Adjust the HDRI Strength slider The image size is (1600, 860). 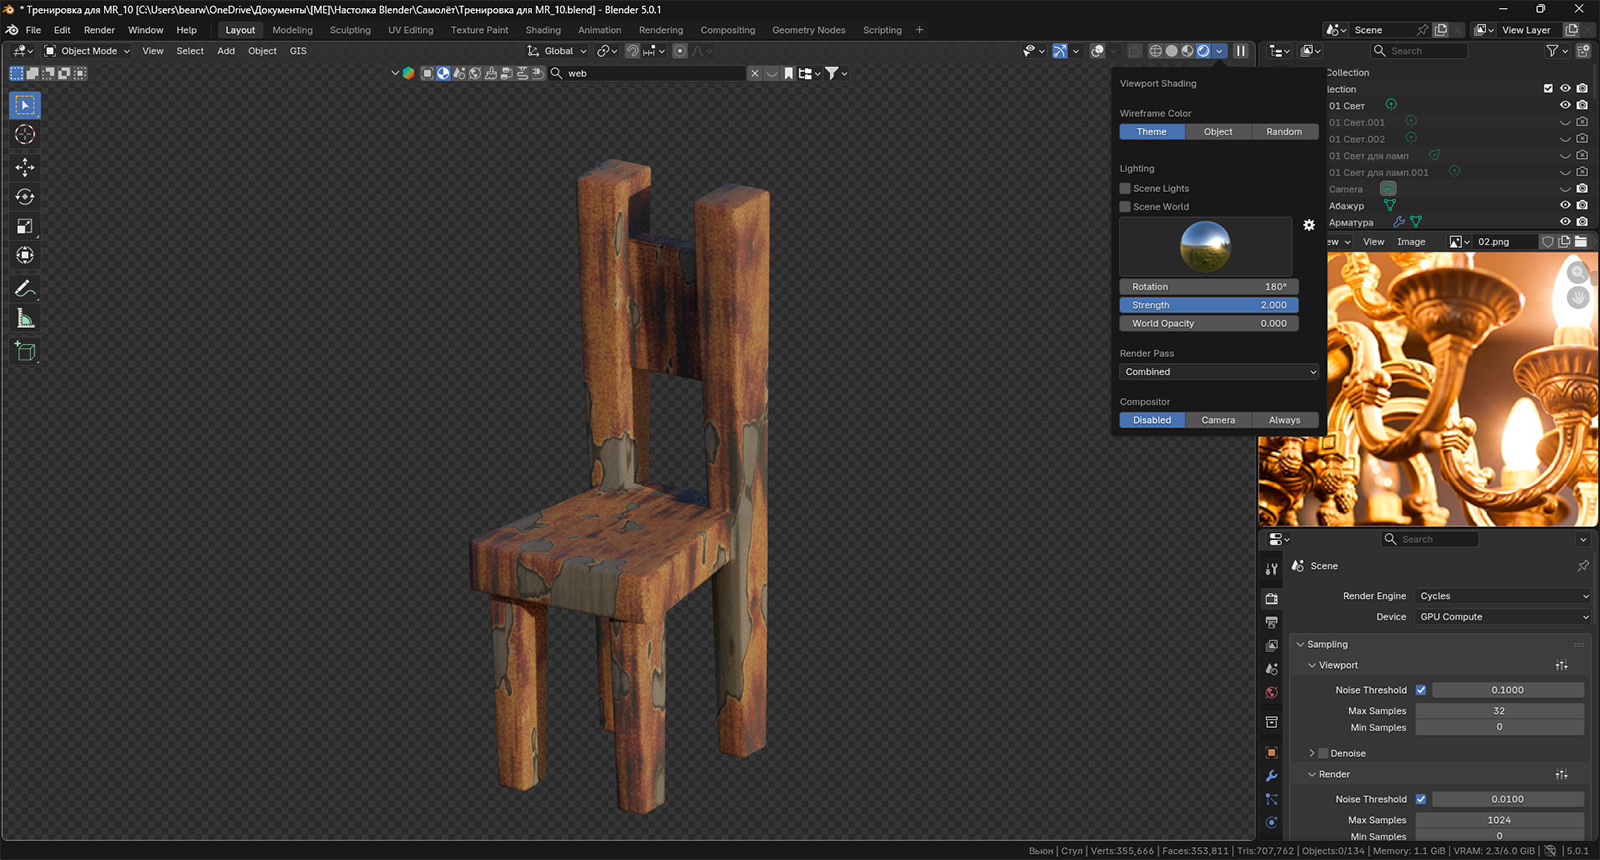click(1208, 305)
